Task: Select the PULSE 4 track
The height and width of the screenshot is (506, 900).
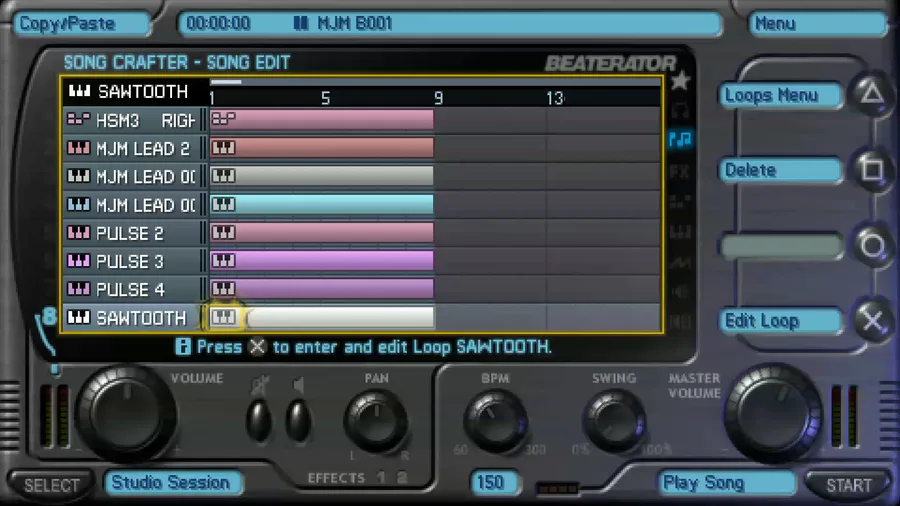Action: coord(133,290)
